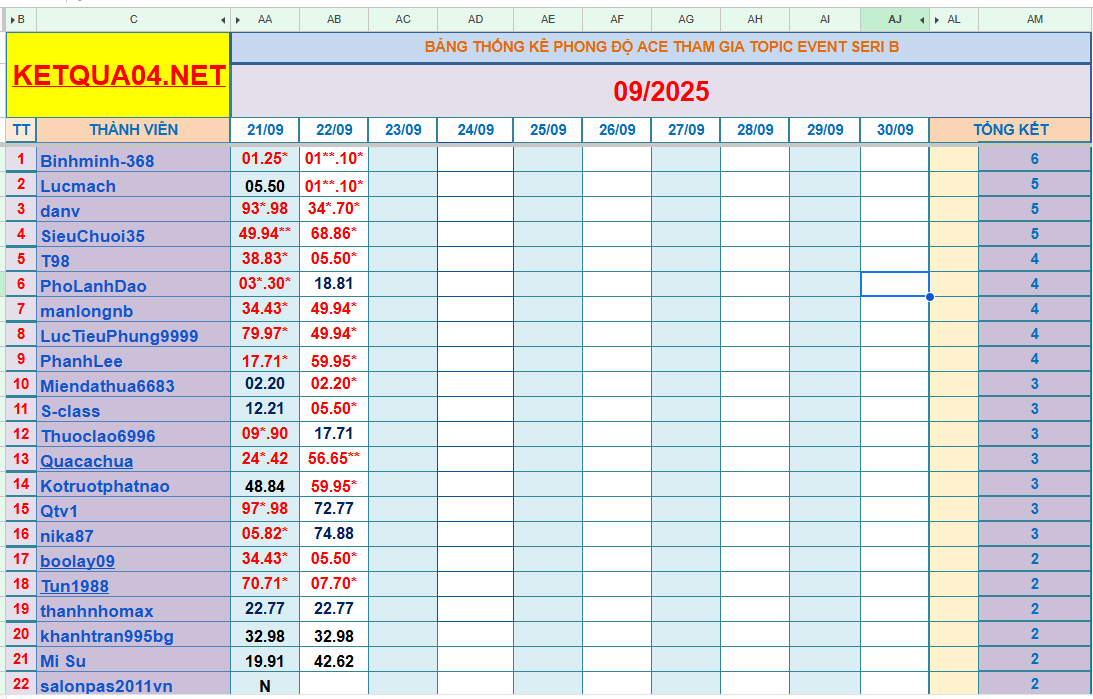Click the boolay09 hyperlink
The image size is (1093, 699).
77,561
